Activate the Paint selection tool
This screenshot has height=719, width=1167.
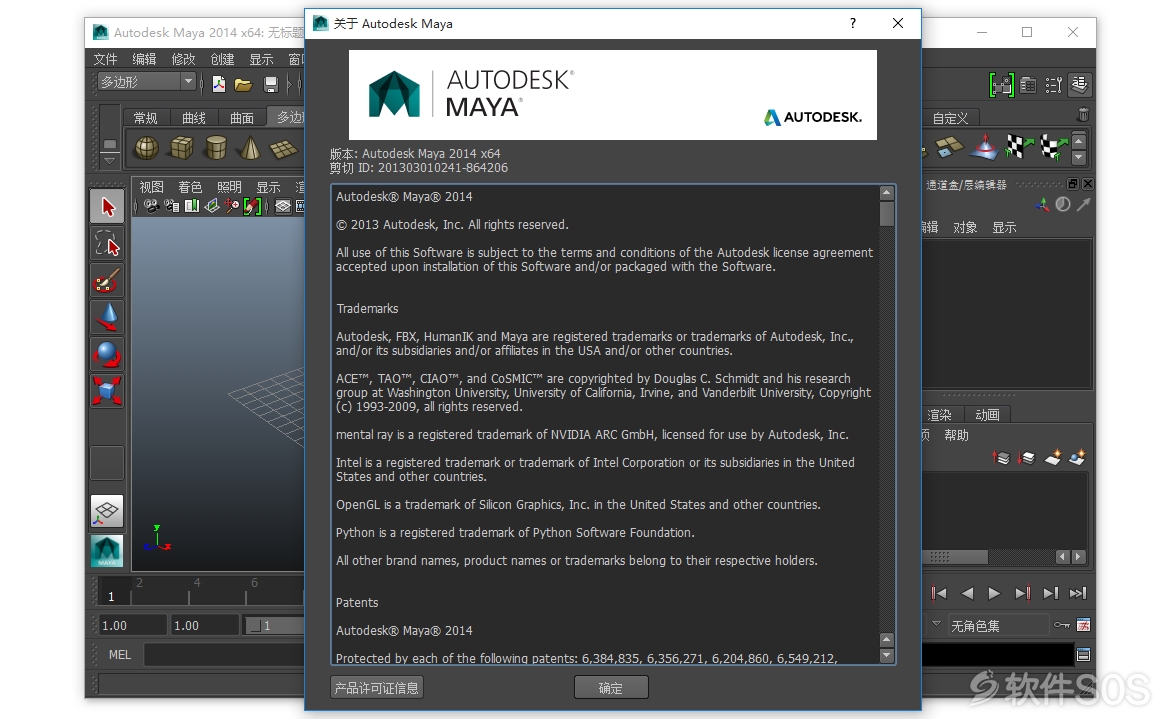[107, 281]
